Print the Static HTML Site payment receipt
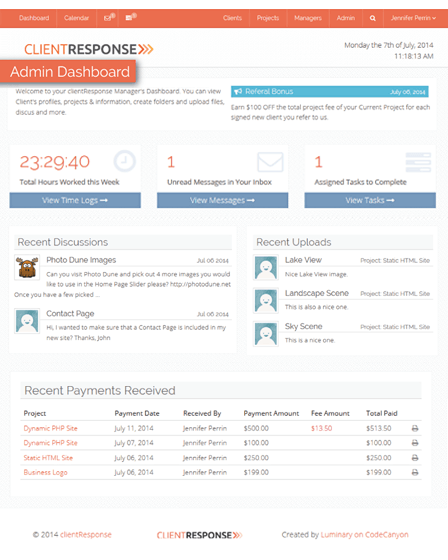448x560 pixels. 415,458
